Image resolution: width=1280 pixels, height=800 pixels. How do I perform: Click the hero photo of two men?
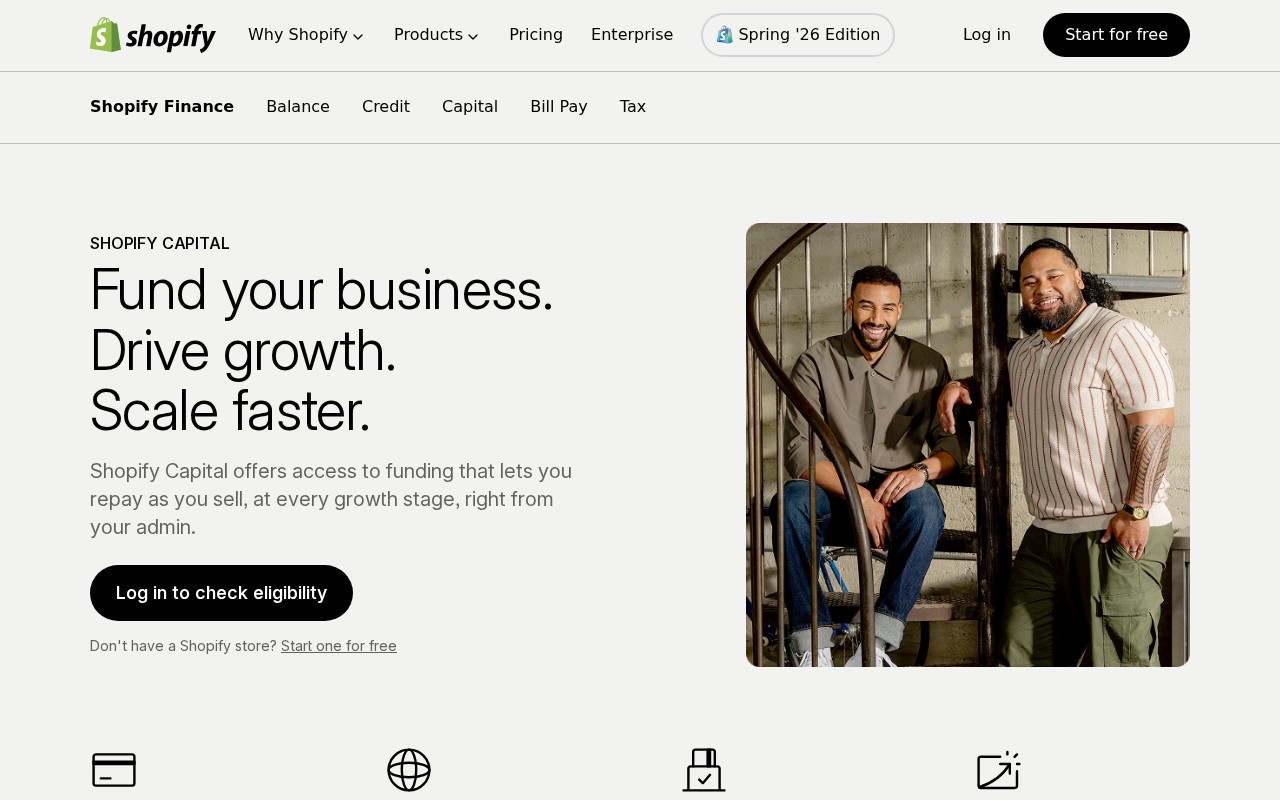[968, 445]
